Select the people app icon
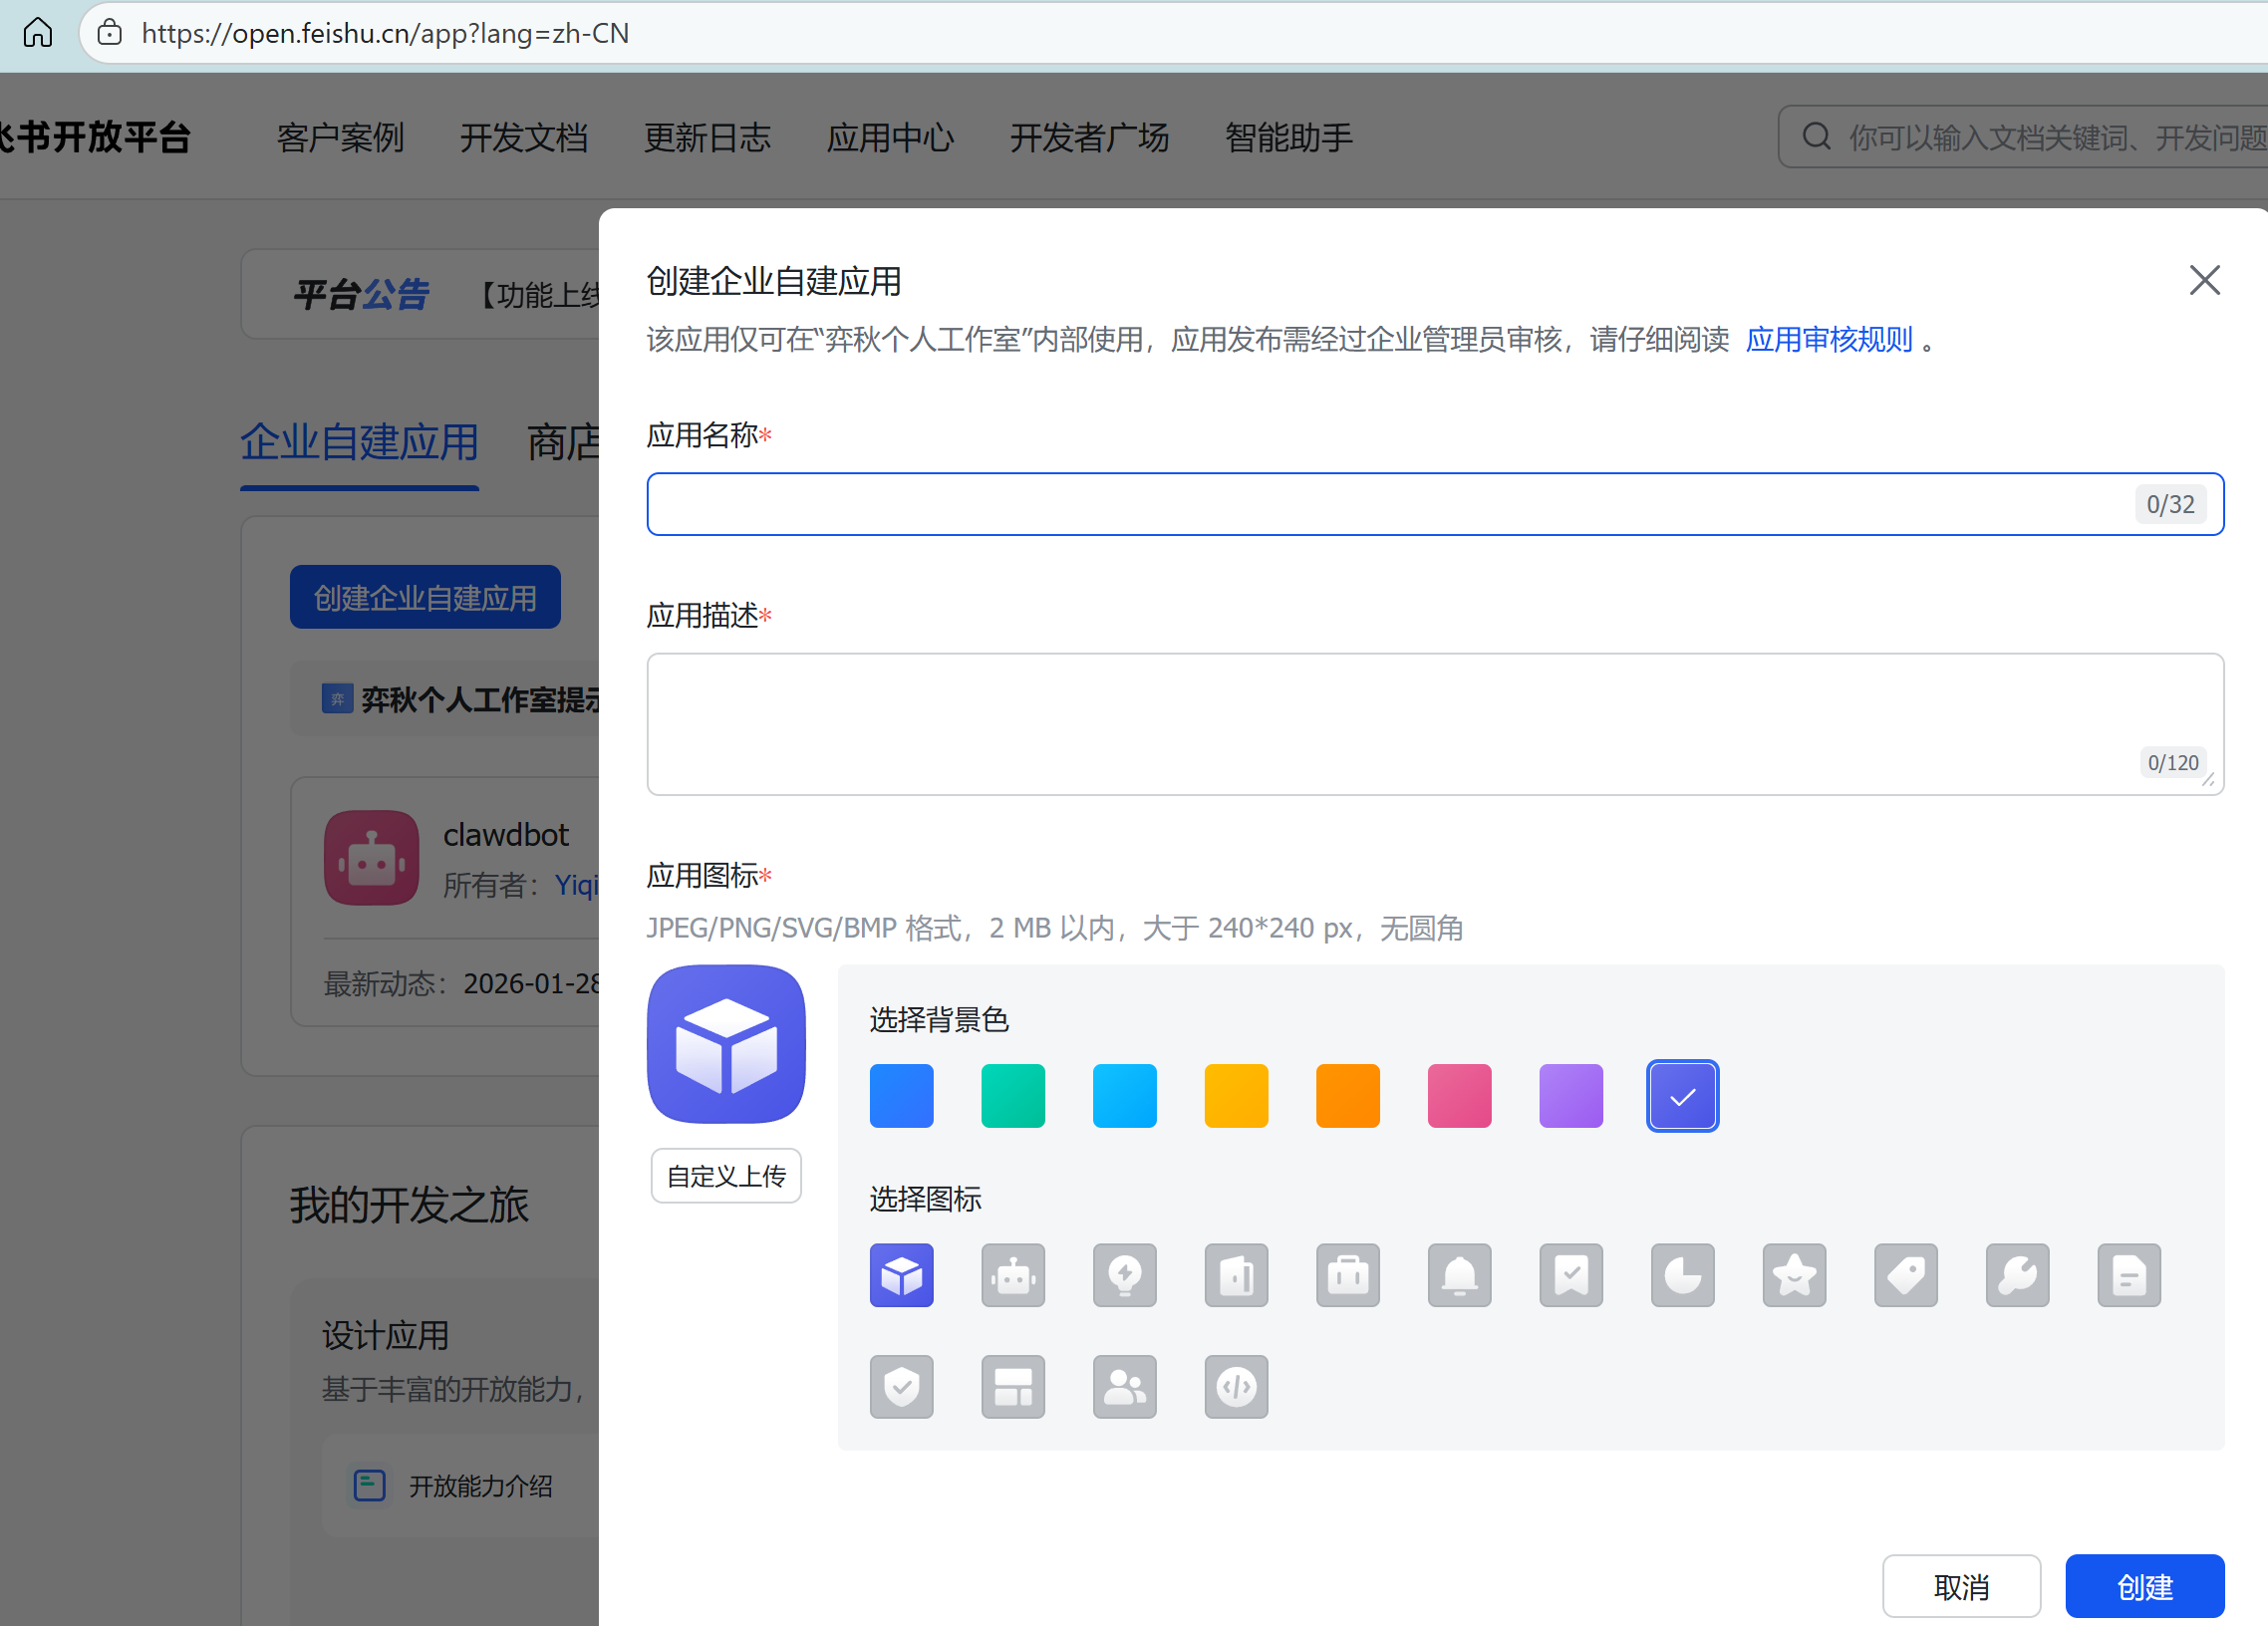2268x1626 pixels. point(1124,1386)
